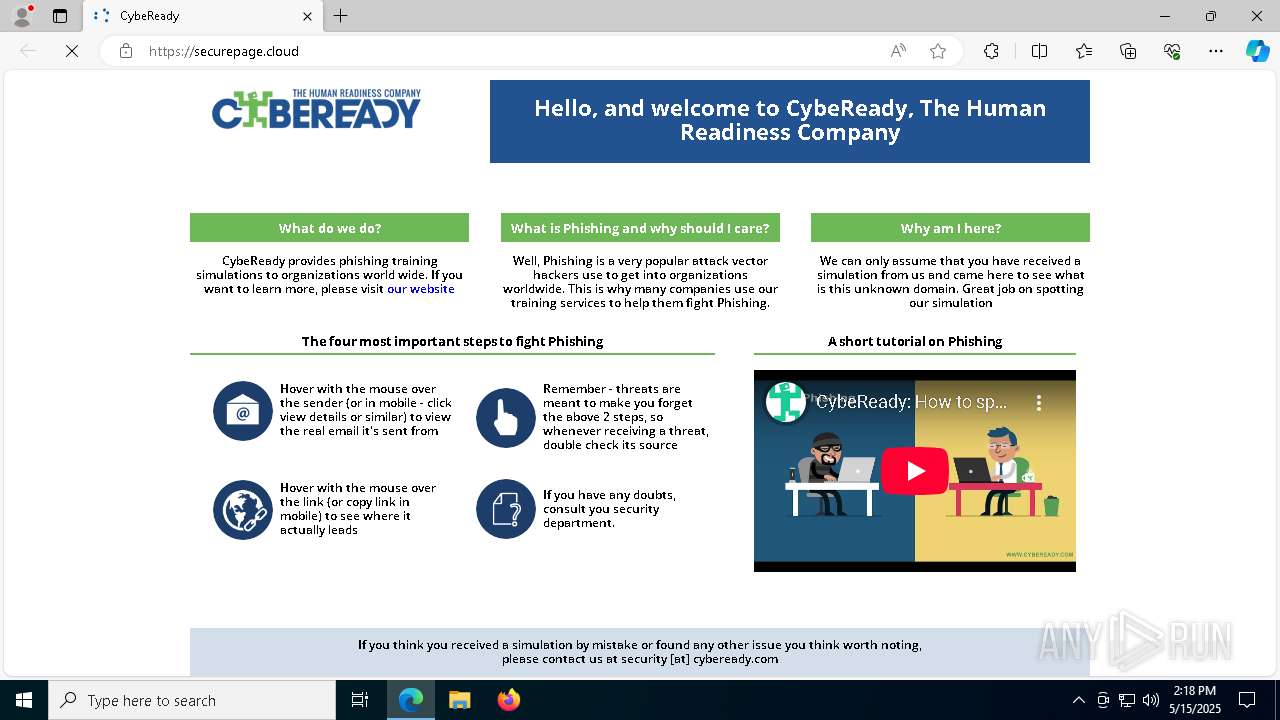Screen dimensions: 1280x720
Task: Click the 'Why am I here?' heading
Action: point(950,228)
